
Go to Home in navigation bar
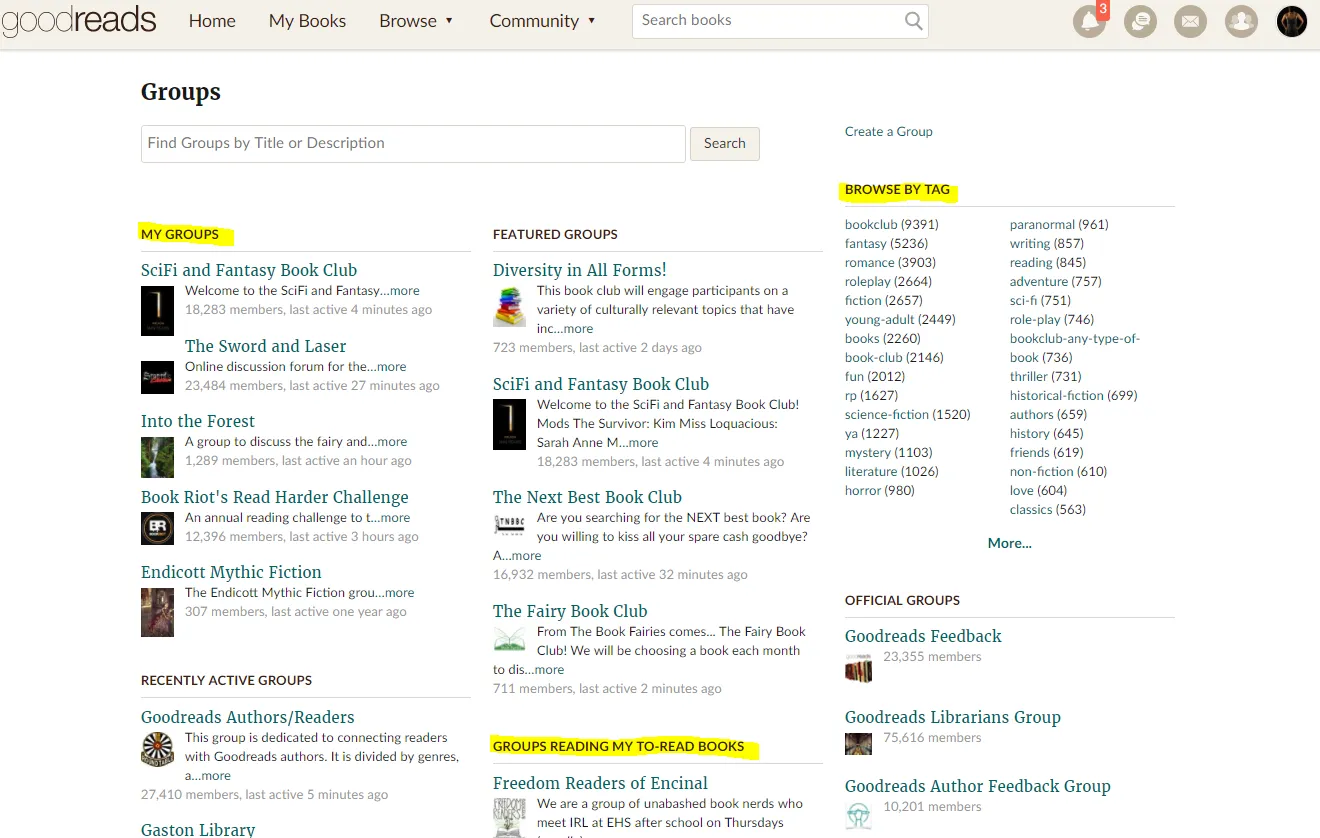pyautogui.click(x=212, y=21)
